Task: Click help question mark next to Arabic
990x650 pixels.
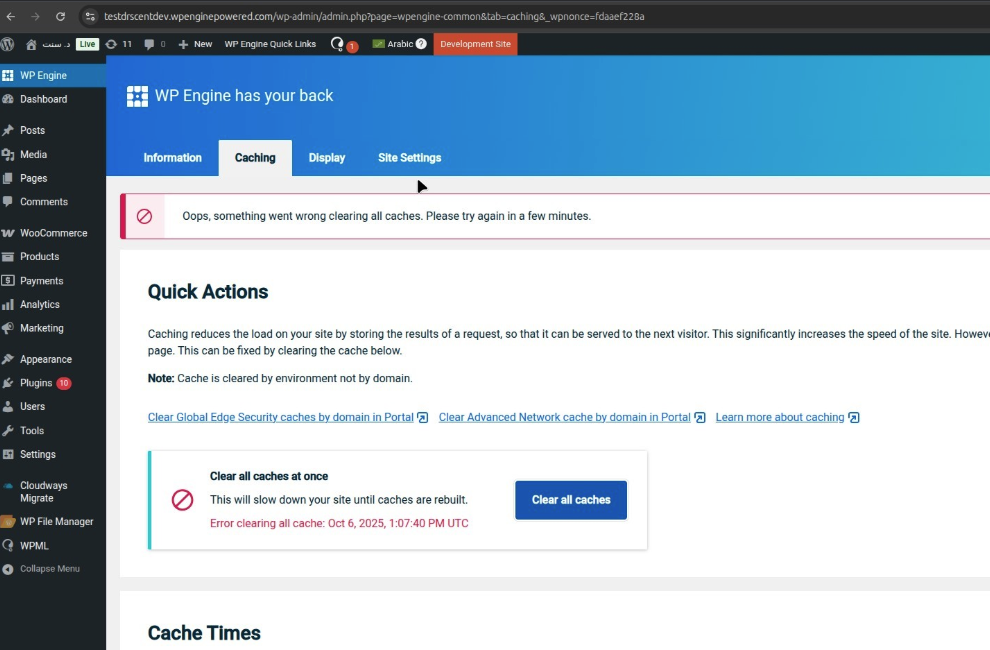Action: click(x=421, y=44)
